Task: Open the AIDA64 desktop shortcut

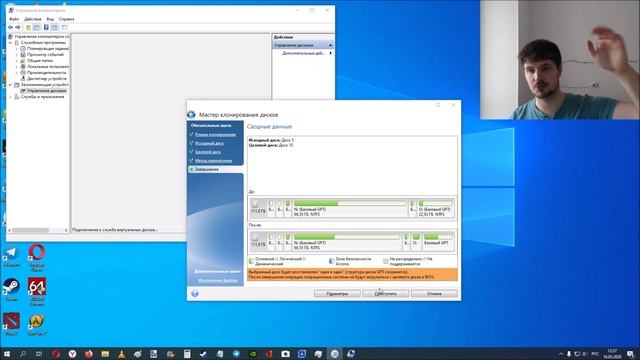Action: click(37, 291)
